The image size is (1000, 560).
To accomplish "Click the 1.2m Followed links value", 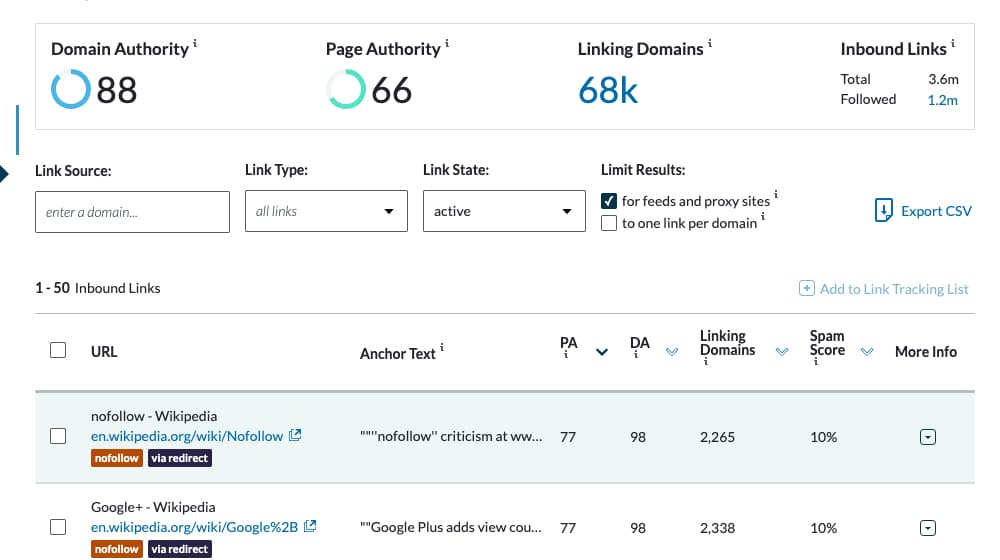I will [x=943, y=100].
